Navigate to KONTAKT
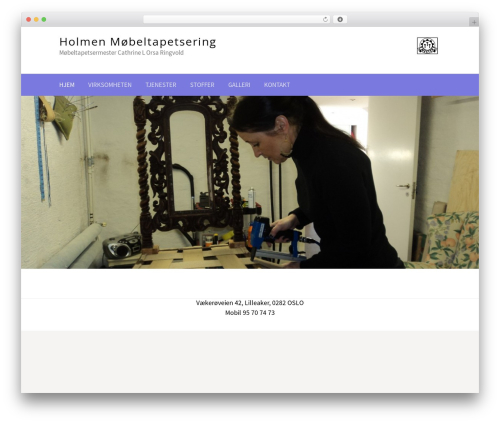The image size is (500, 423). click(277, 85)
